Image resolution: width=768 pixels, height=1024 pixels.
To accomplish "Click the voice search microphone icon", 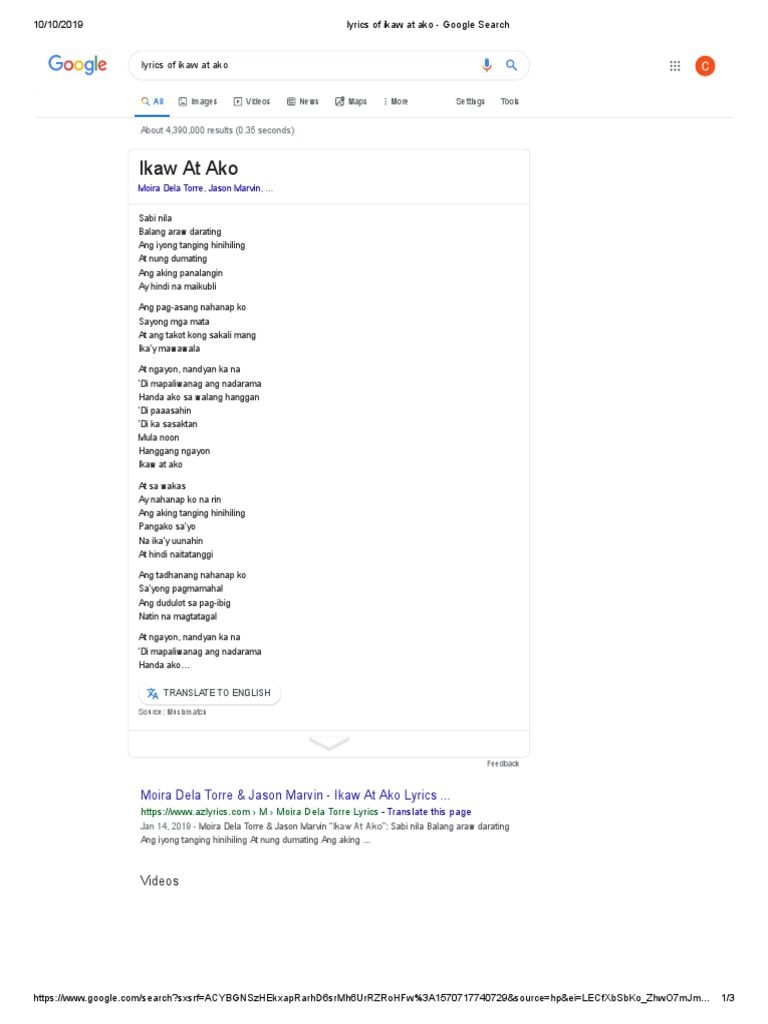I will pyautogui.click(x=487, y=66).
